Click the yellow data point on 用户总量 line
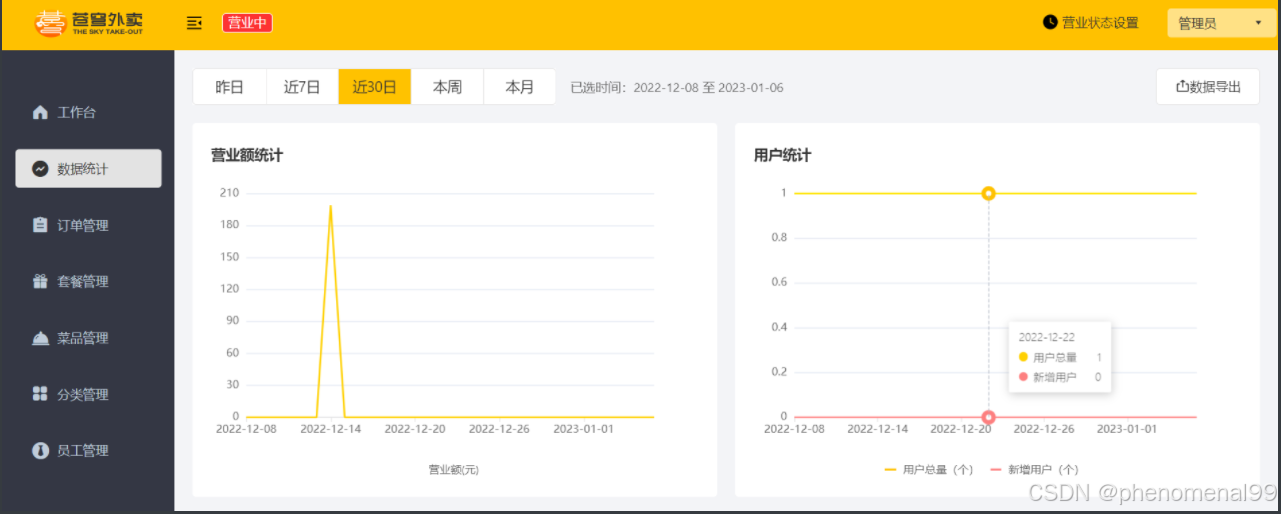Image resolution: width=1281 pixels, height=514 pixels. click(x=988, y=193)
